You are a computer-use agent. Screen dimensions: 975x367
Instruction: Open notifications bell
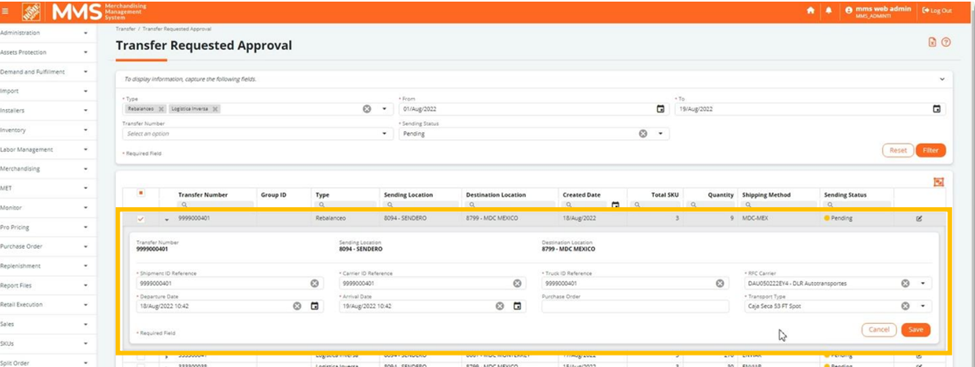coord(829,11)
